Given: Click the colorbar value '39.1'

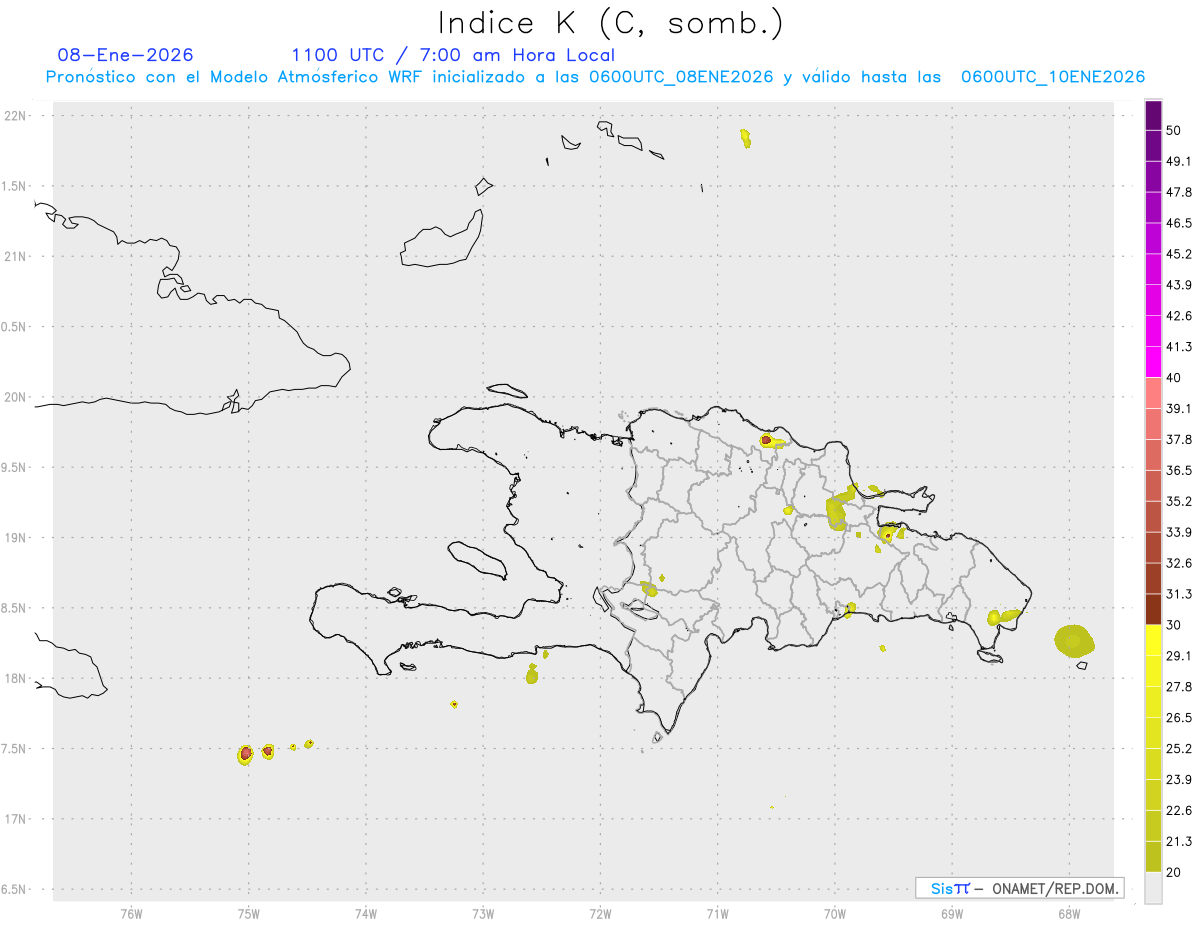Looking at the screenshot, I should (1180, 408).
